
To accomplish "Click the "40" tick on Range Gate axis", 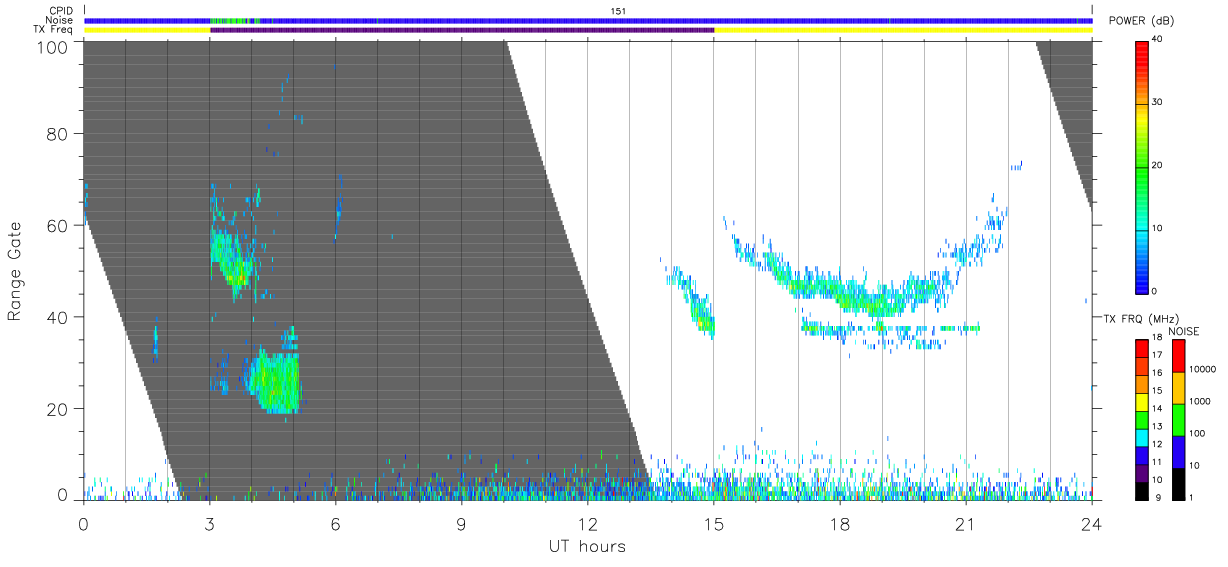I will pos(57,317).
